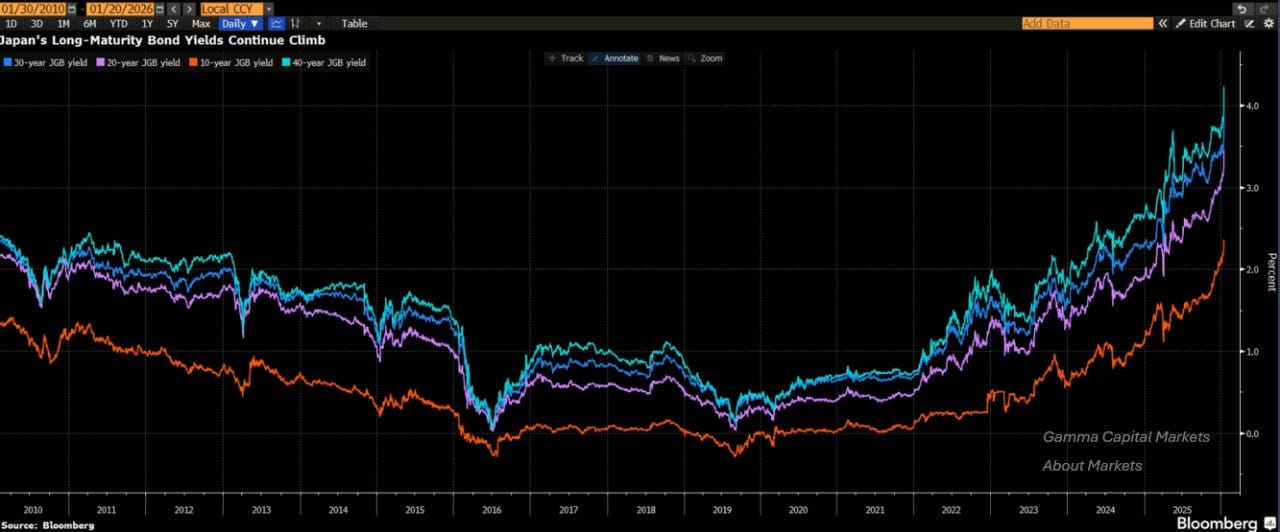Go to the next date range arrow
Image resolution: width=1280 pixels, height=532 pixels.
(x=189, y=9)
